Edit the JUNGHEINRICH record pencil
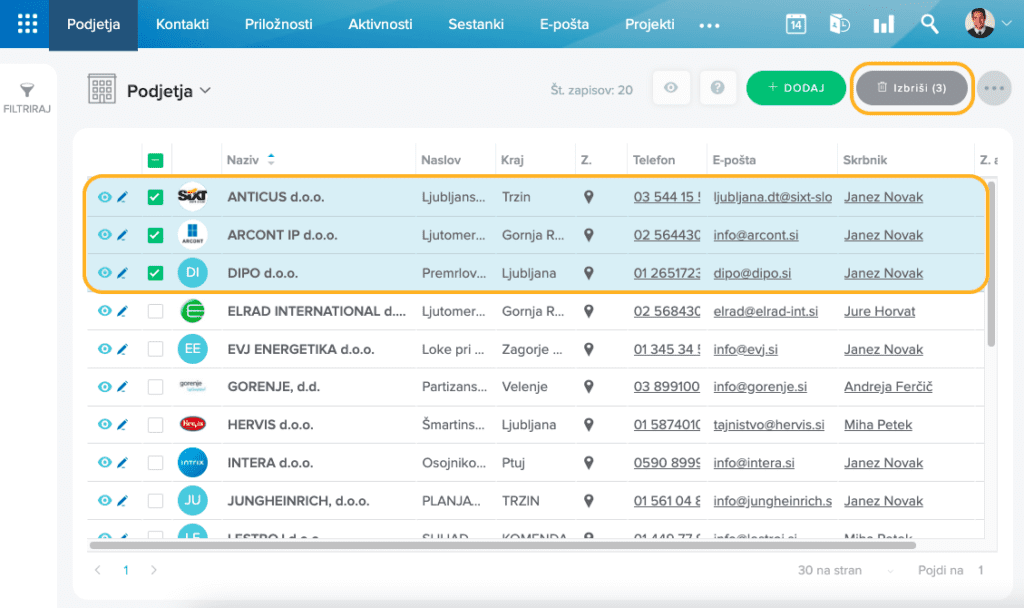The image size is (1024, 608). pyautogui.click(x=122, y=501)
